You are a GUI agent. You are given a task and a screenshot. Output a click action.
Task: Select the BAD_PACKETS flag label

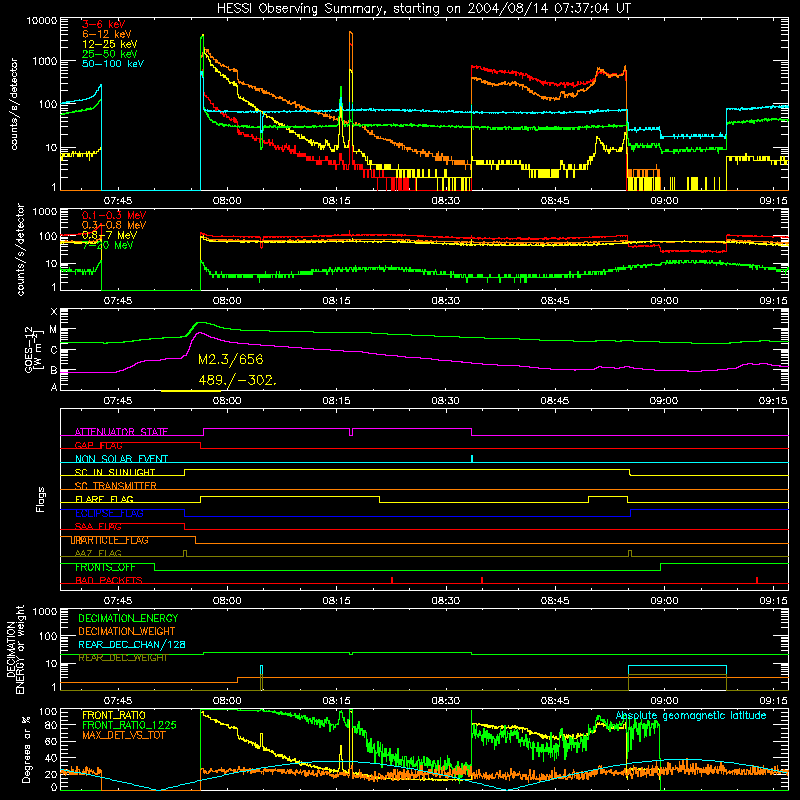(109, 581)
